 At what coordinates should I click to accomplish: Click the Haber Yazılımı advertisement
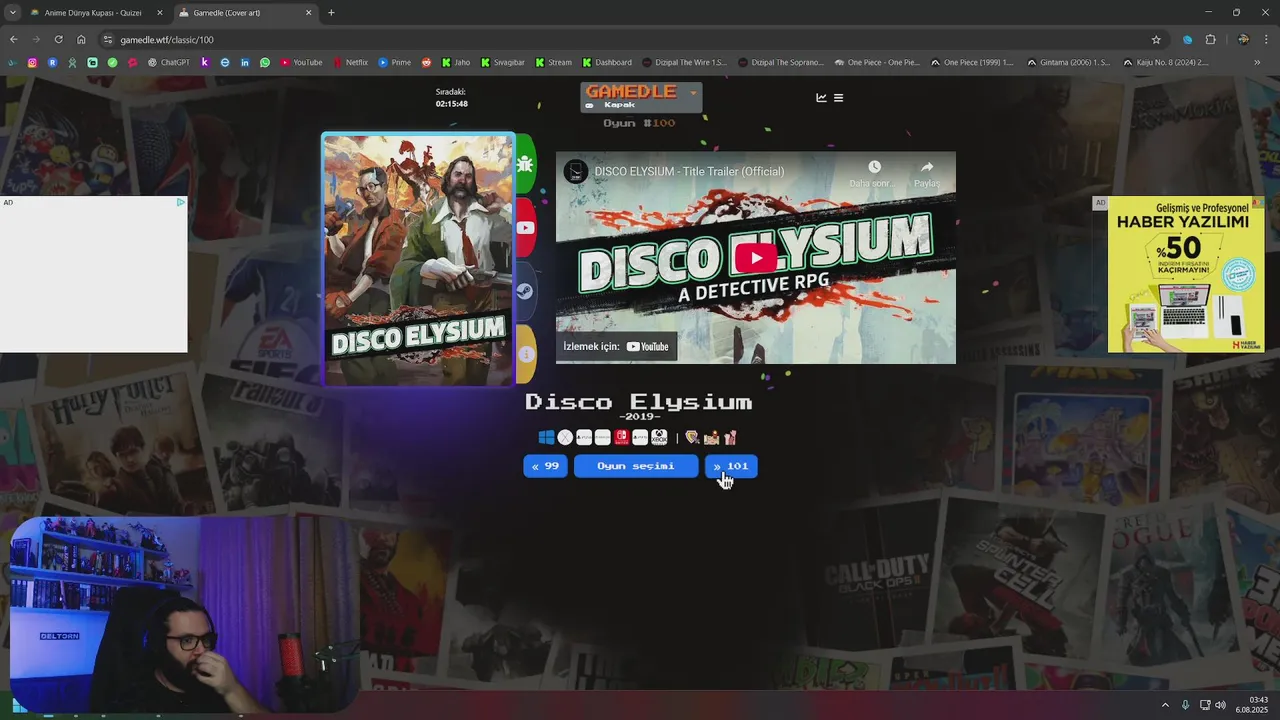click(1186, 274)
